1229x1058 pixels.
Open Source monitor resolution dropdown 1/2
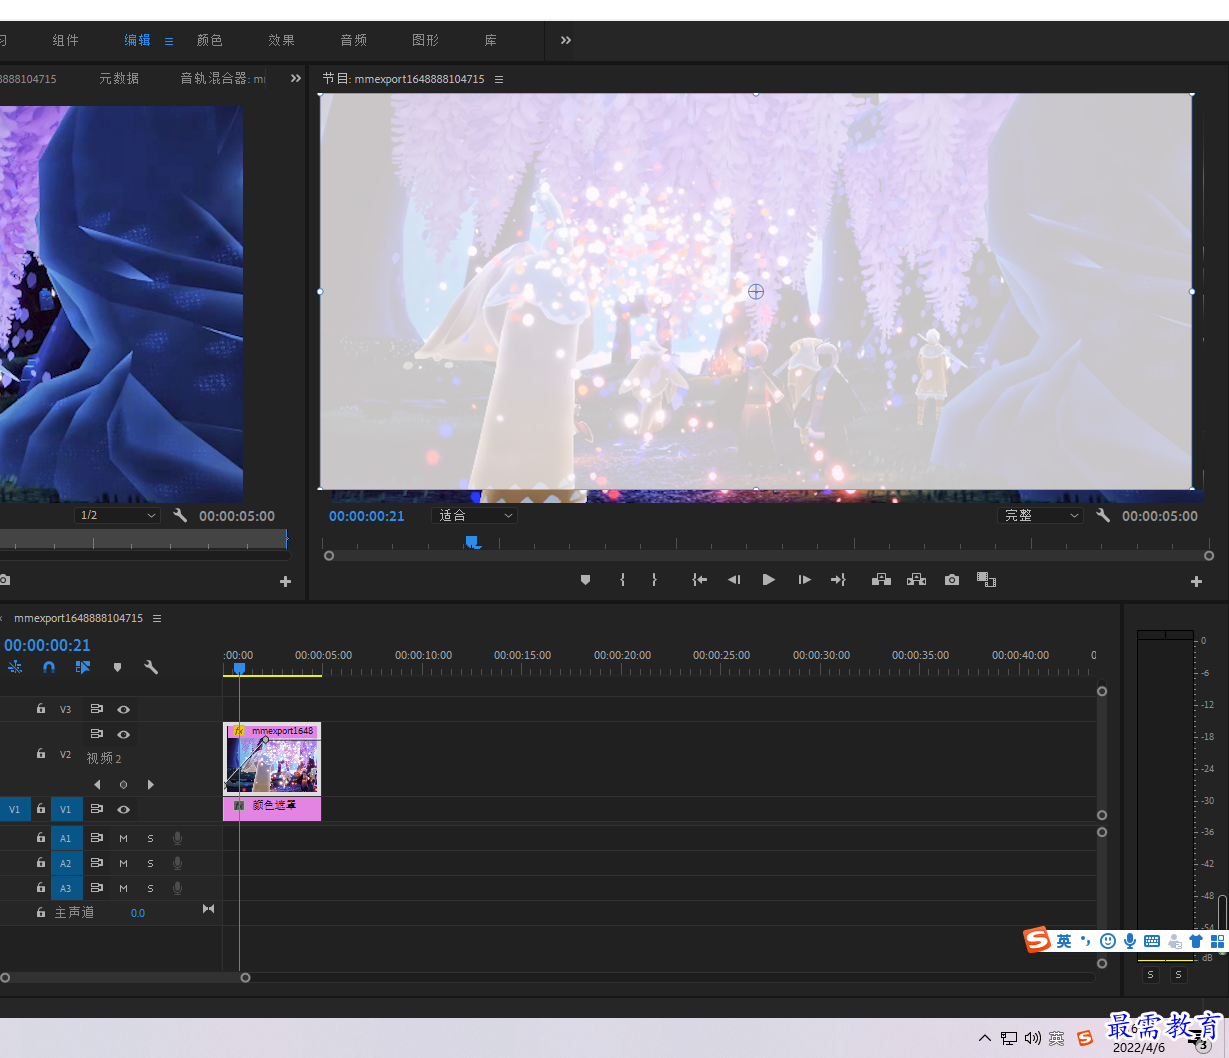pyautogui.click(x=117, y=515)
